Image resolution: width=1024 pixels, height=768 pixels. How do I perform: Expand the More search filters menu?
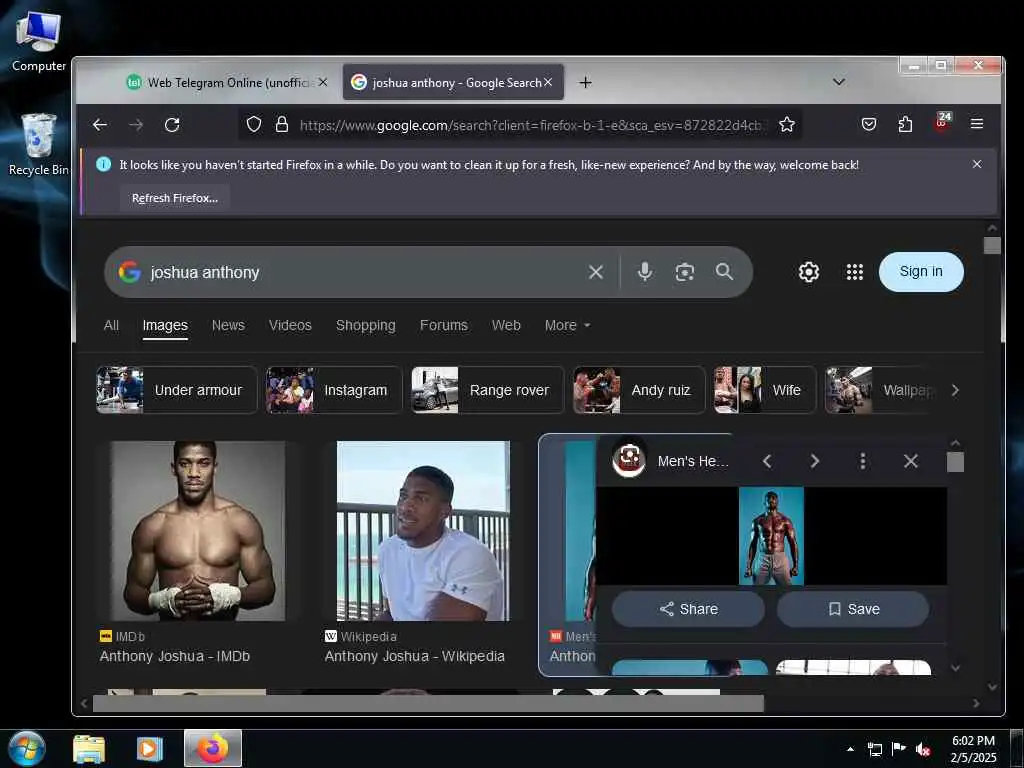[x=567, y=325]
